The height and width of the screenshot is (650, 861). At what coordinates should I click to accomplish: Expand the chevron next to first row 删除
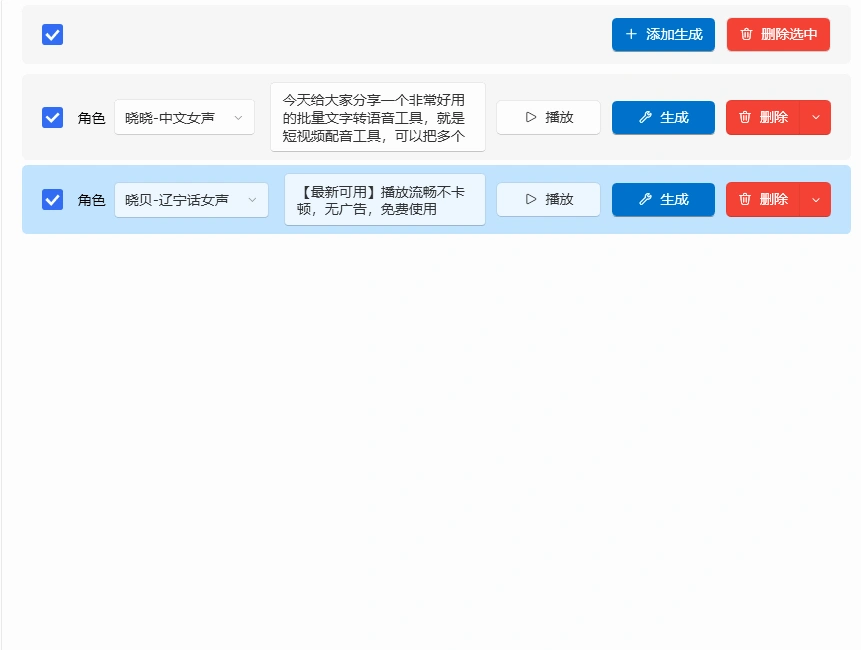click(x=816, y=117)
